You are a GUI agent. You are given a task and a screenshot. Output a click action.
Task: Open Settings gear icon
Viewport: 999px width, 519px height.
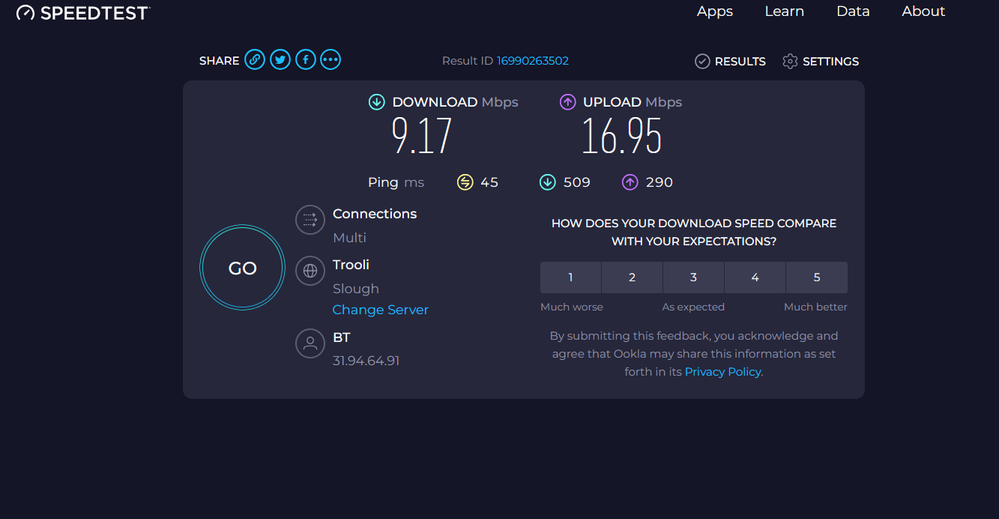[x=790, y=61]
